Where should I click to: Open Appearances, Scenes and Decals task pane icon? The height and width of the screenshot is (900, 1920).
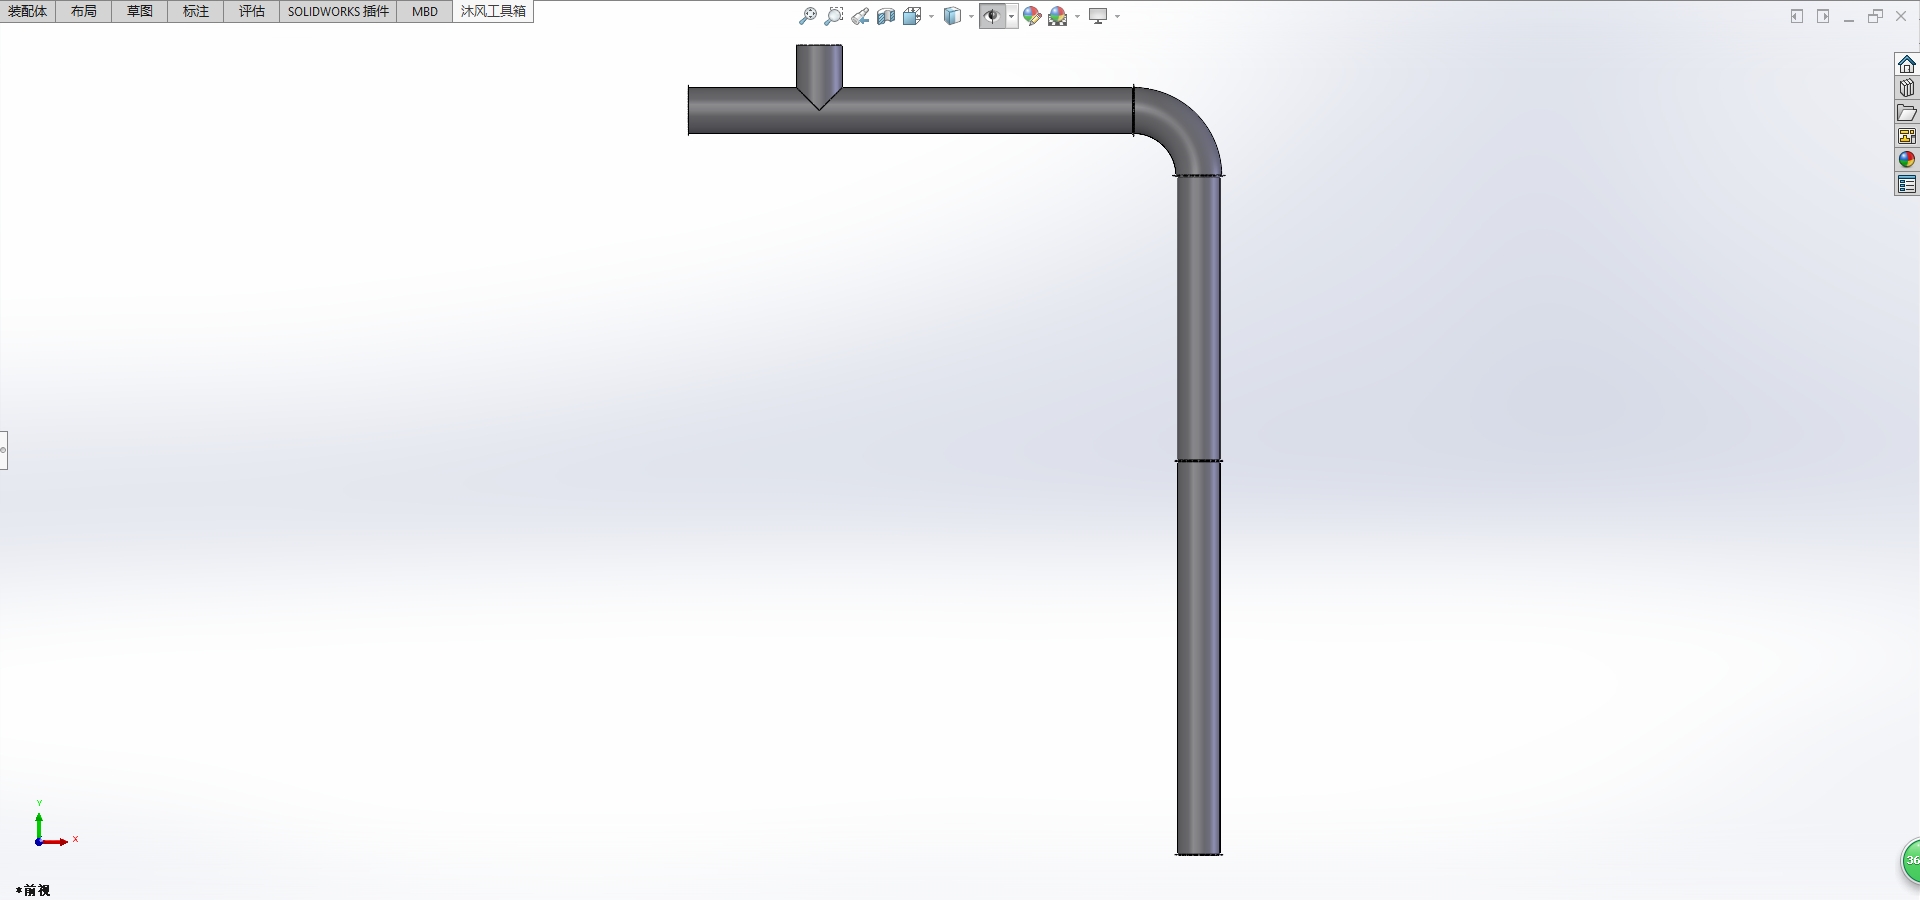coord(1907,160)
